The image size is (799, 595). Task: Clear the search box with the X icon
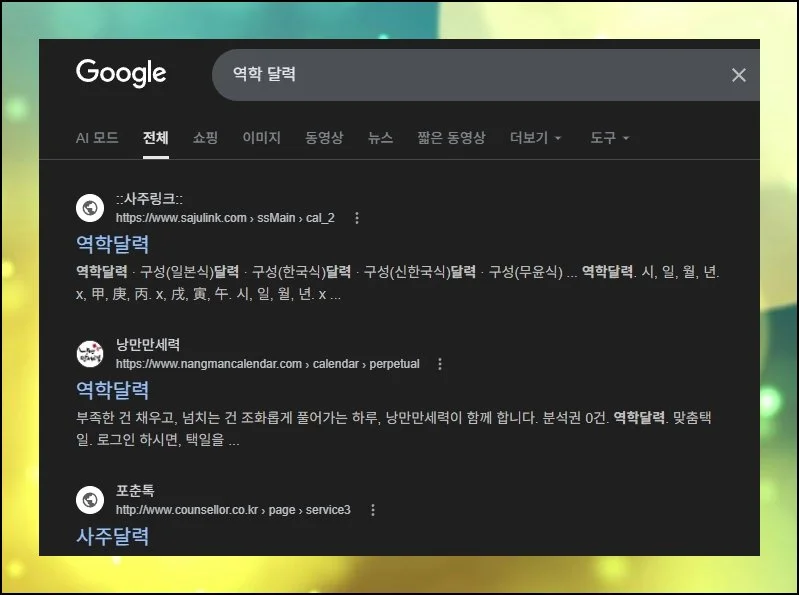[738, 75]
